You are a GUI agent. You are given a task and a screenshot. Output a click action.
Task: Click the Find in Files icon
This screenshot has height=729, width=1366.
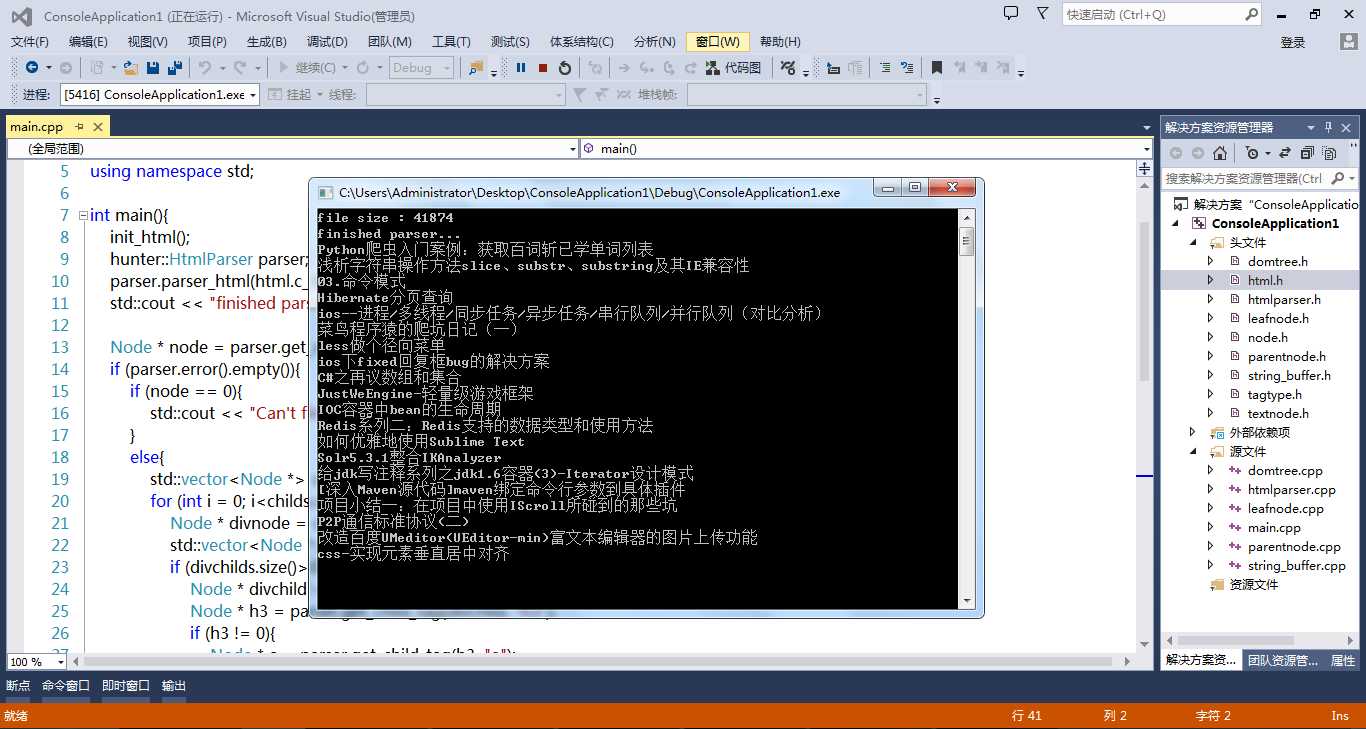click(x=476, y=67)
